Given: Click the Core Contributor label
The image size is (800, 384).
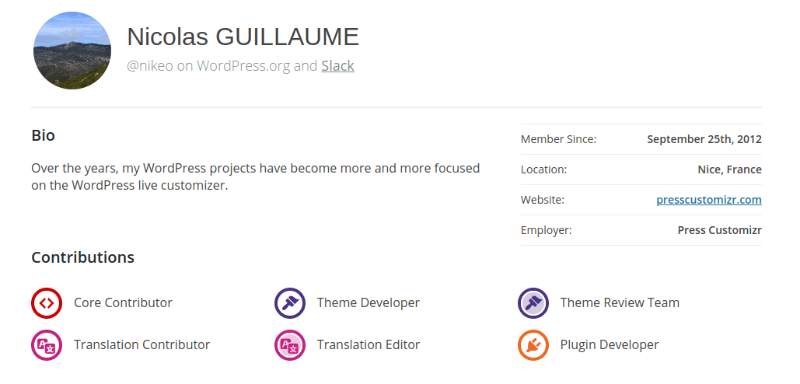Looking at the screenshot, I should click(x=123, y=302).
